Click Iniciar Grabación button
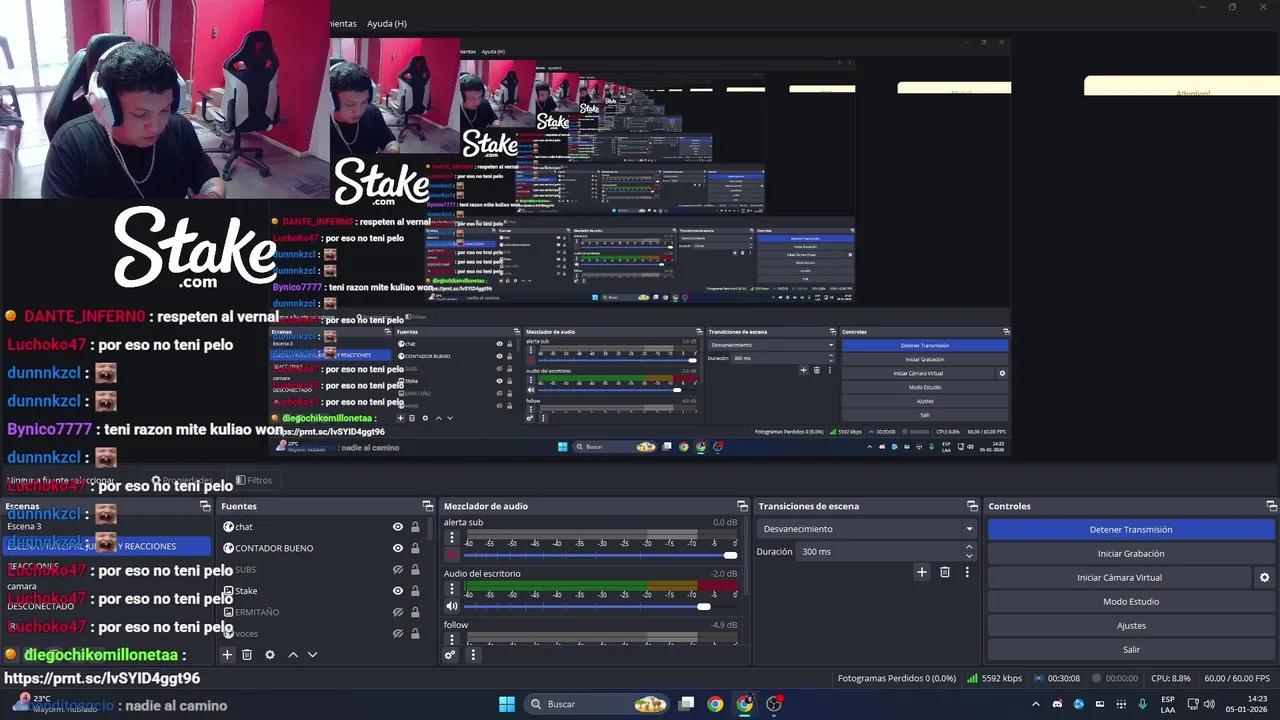Image resolution: width=1280 pixels, height=720 pixels. point(1131,553)
